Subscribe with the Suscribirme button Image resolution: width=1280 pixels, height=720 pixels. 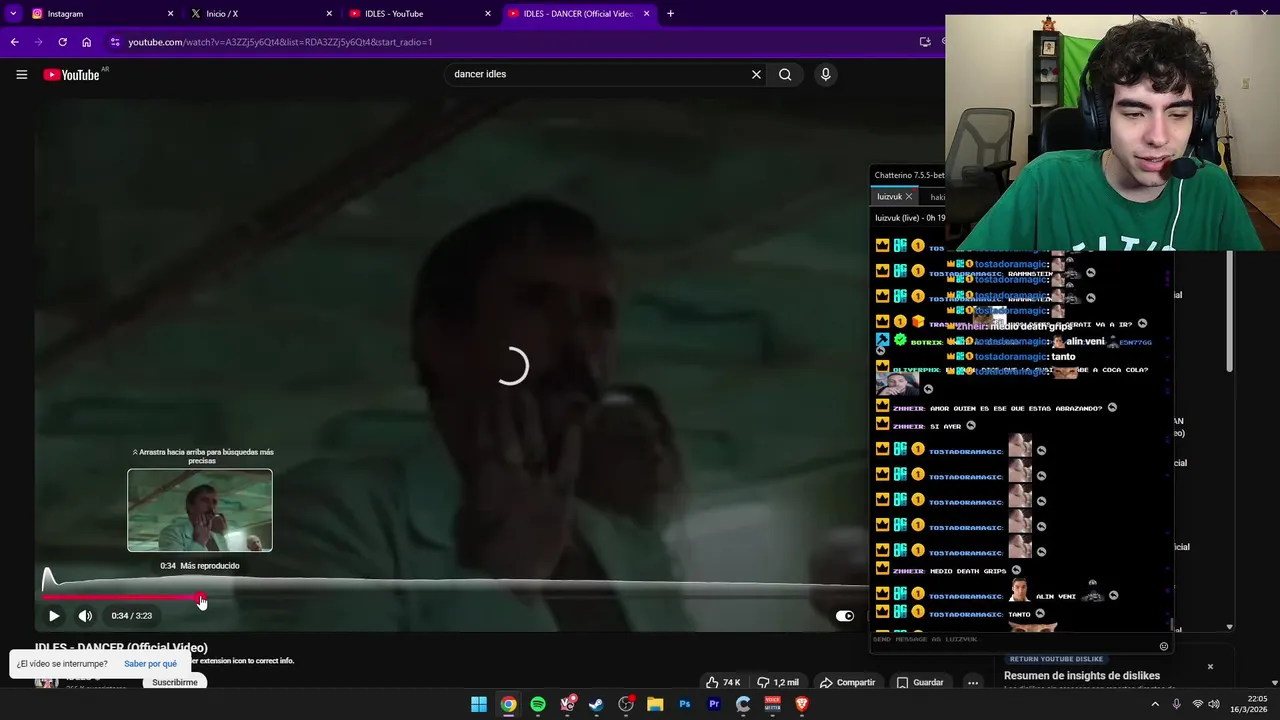click(175, 682)
